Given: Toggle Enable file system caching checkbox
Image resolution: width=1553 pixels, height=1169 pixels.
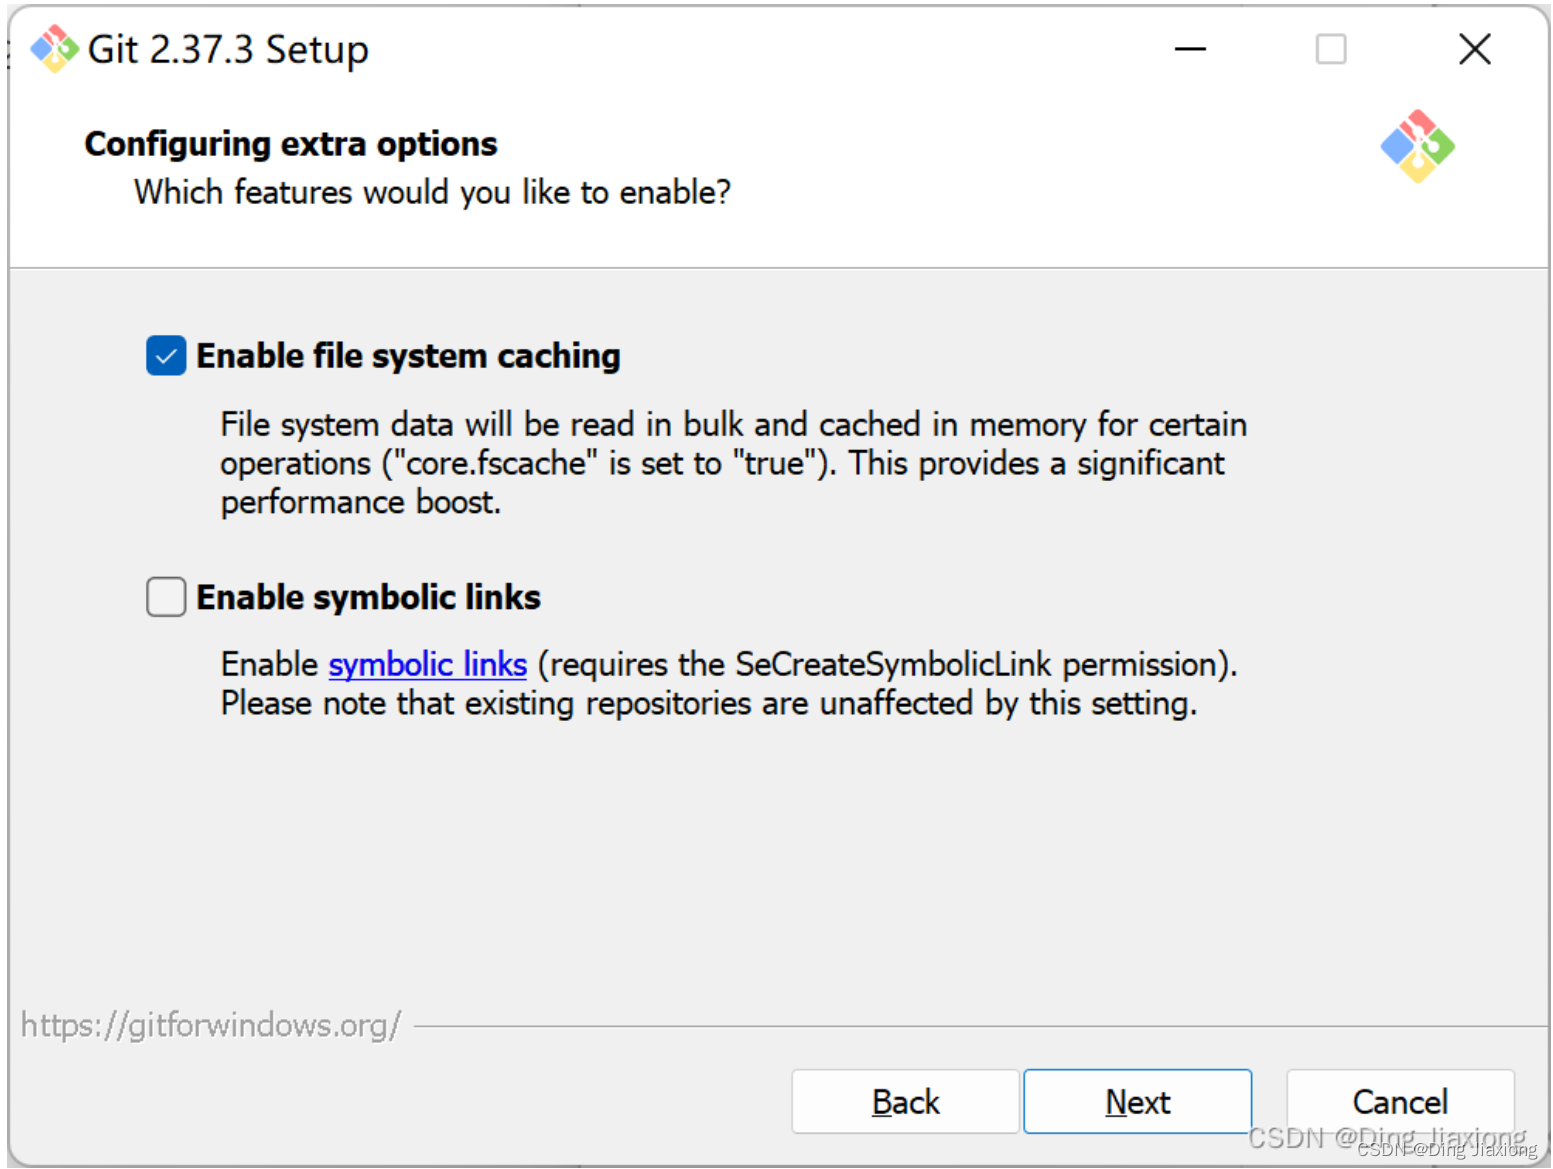Looking at the screenshot, I should [166, 356].
